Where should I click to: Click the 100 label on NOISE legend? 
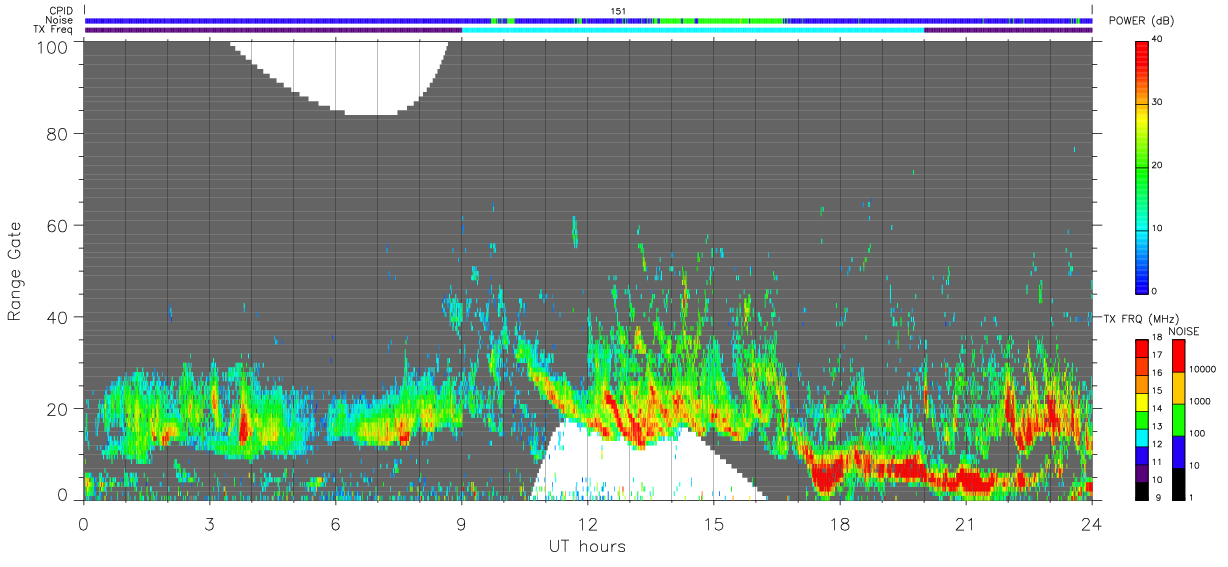click(x=1198, y=433)
